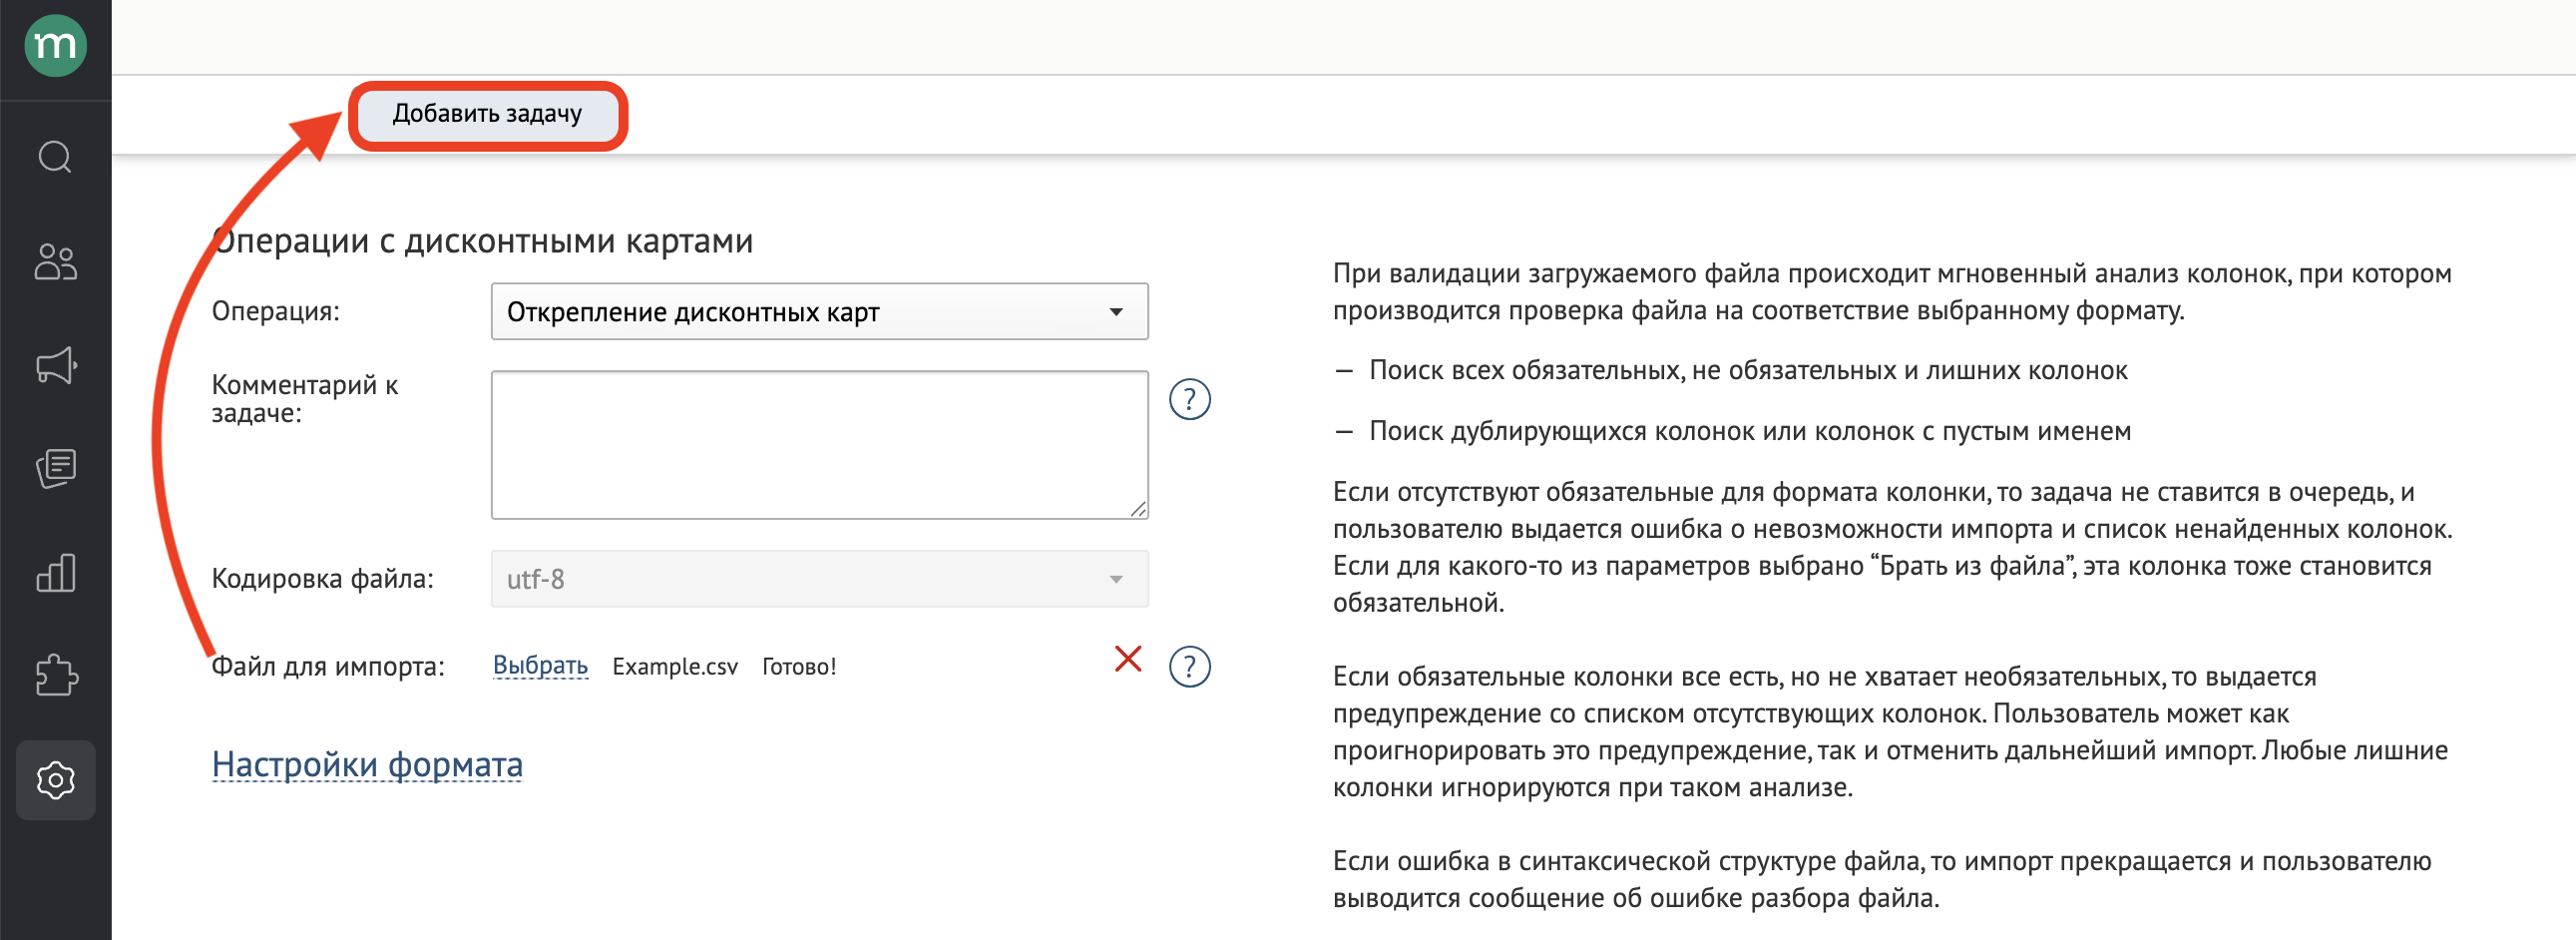Click 'Выбрать' to choose import file

click(x=540, y=666)
